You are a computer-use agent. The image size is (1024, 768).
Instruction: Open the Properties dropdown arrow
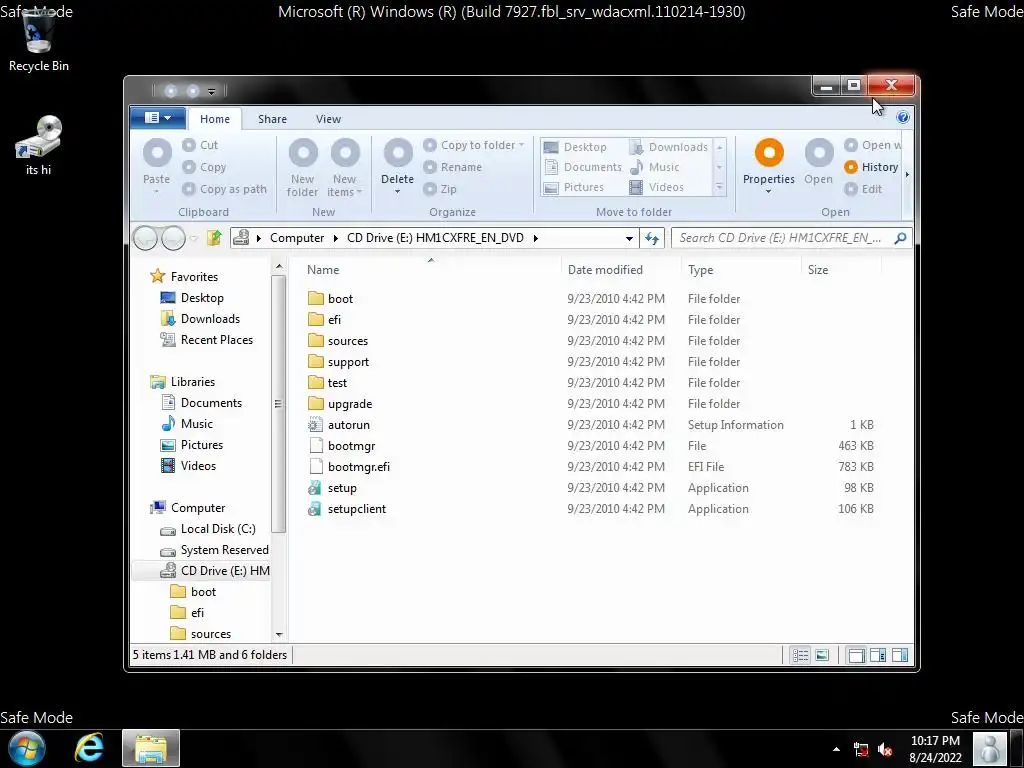pos(769,192)
